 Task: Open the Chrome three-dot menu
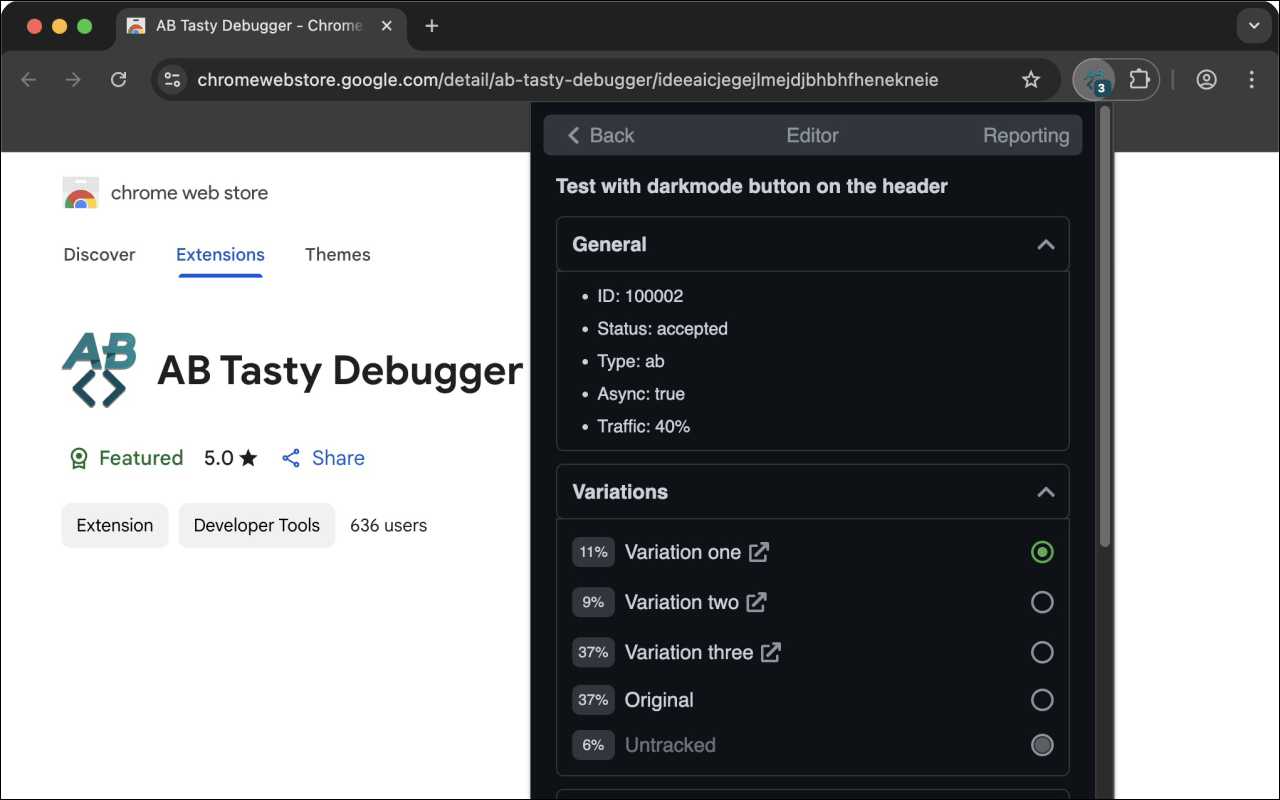[x=1251, y=79]
